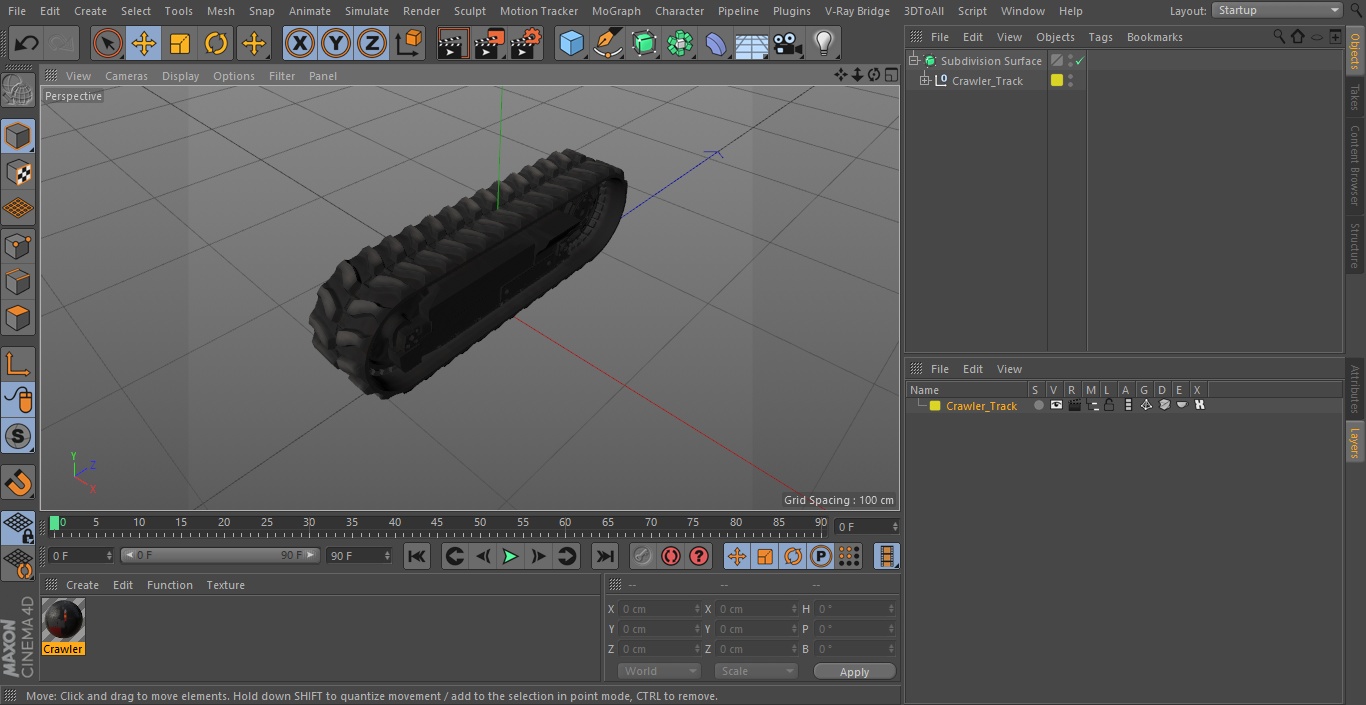Click the Bend deformer icon

coord(716,43)
